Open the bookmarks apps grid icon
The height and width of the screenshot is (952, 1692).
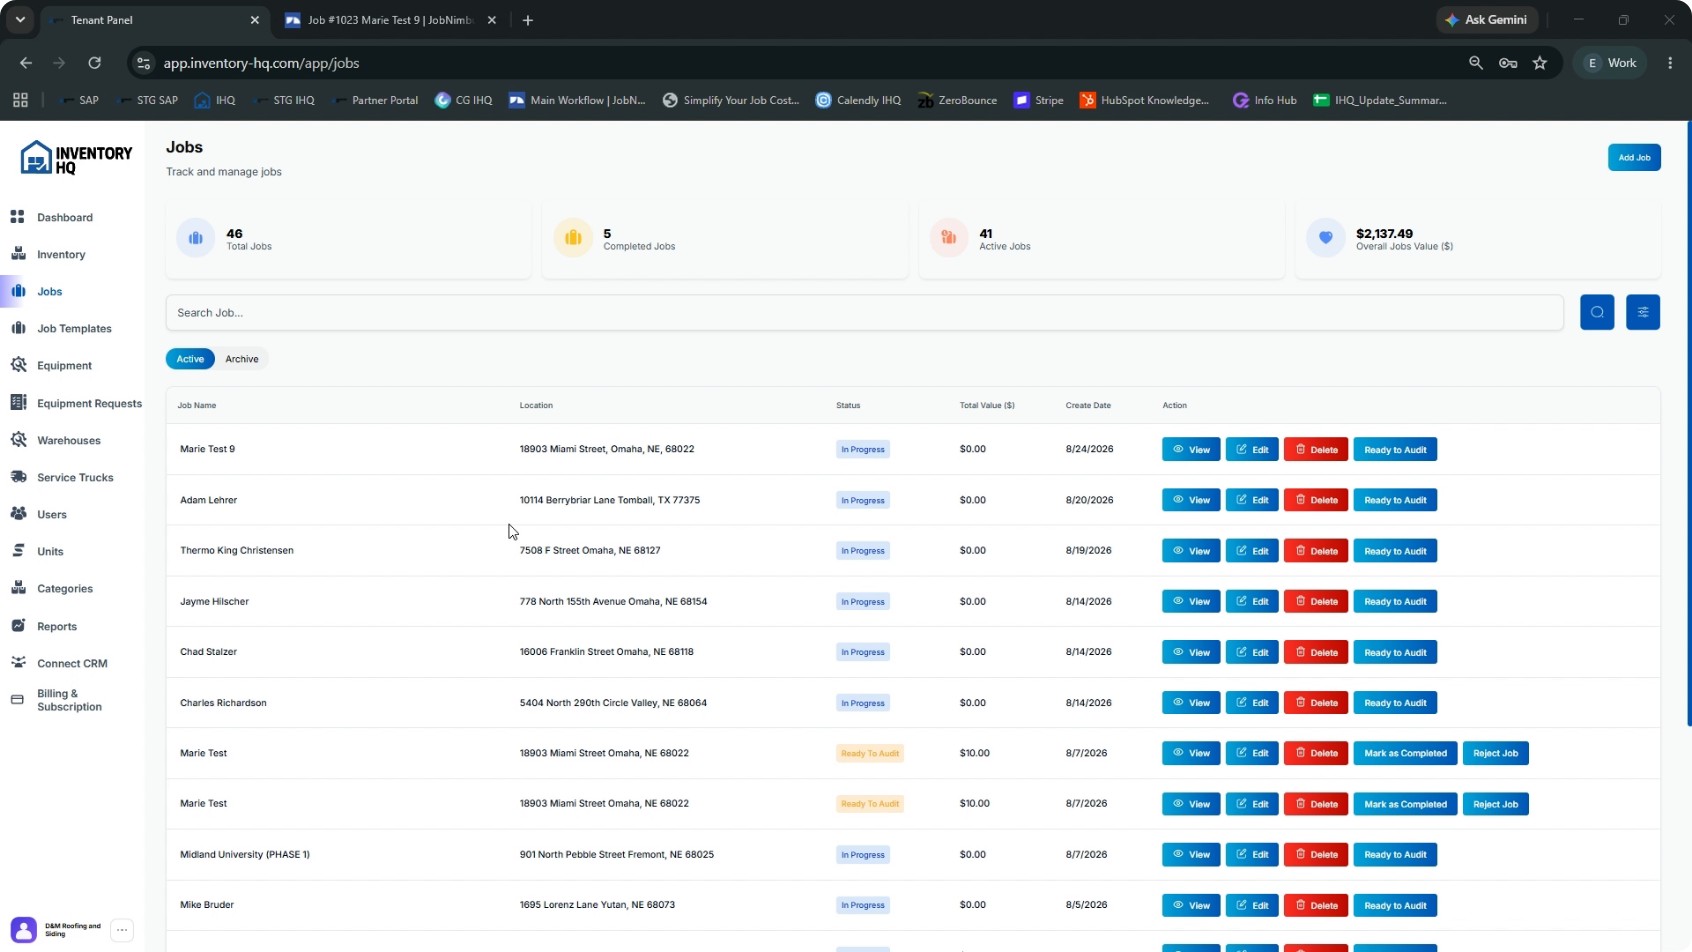click(20, 100)
